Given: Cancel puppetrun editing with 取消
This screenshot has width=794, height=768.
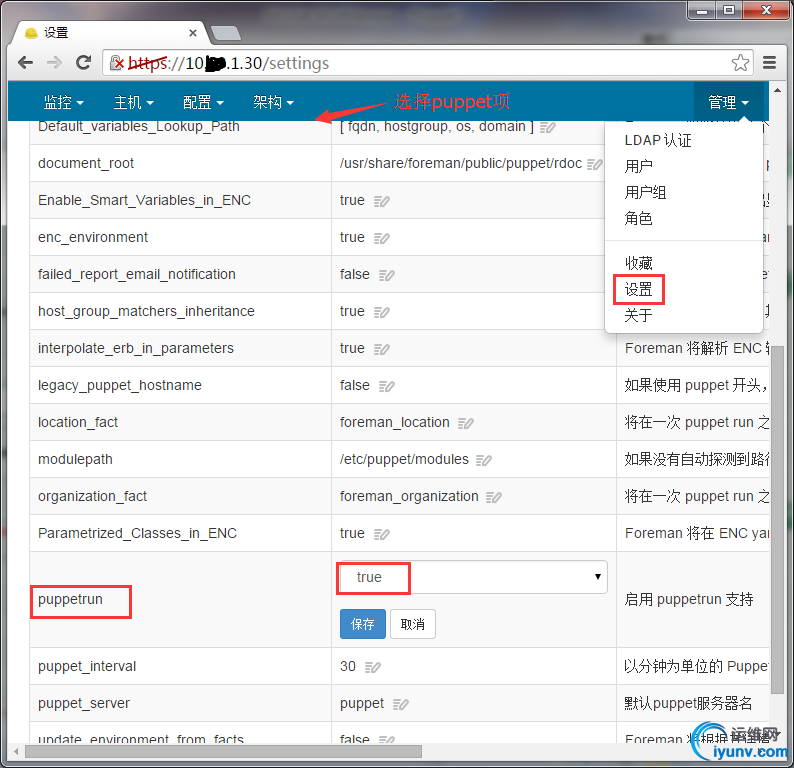Looking at the screenshot, I should (x=413, y=624).
